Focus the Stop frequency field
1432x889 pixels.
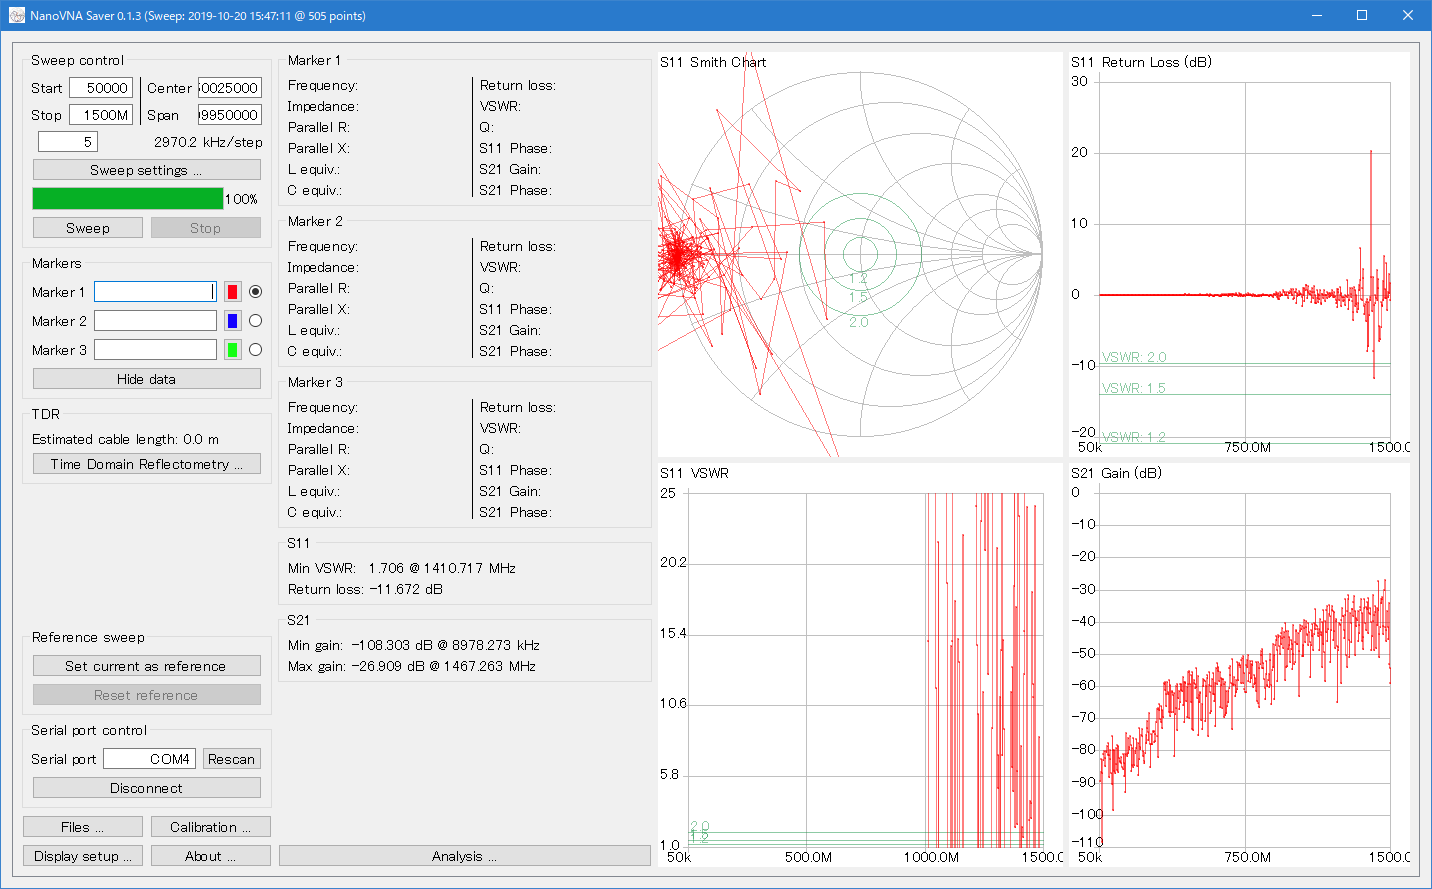101,115
